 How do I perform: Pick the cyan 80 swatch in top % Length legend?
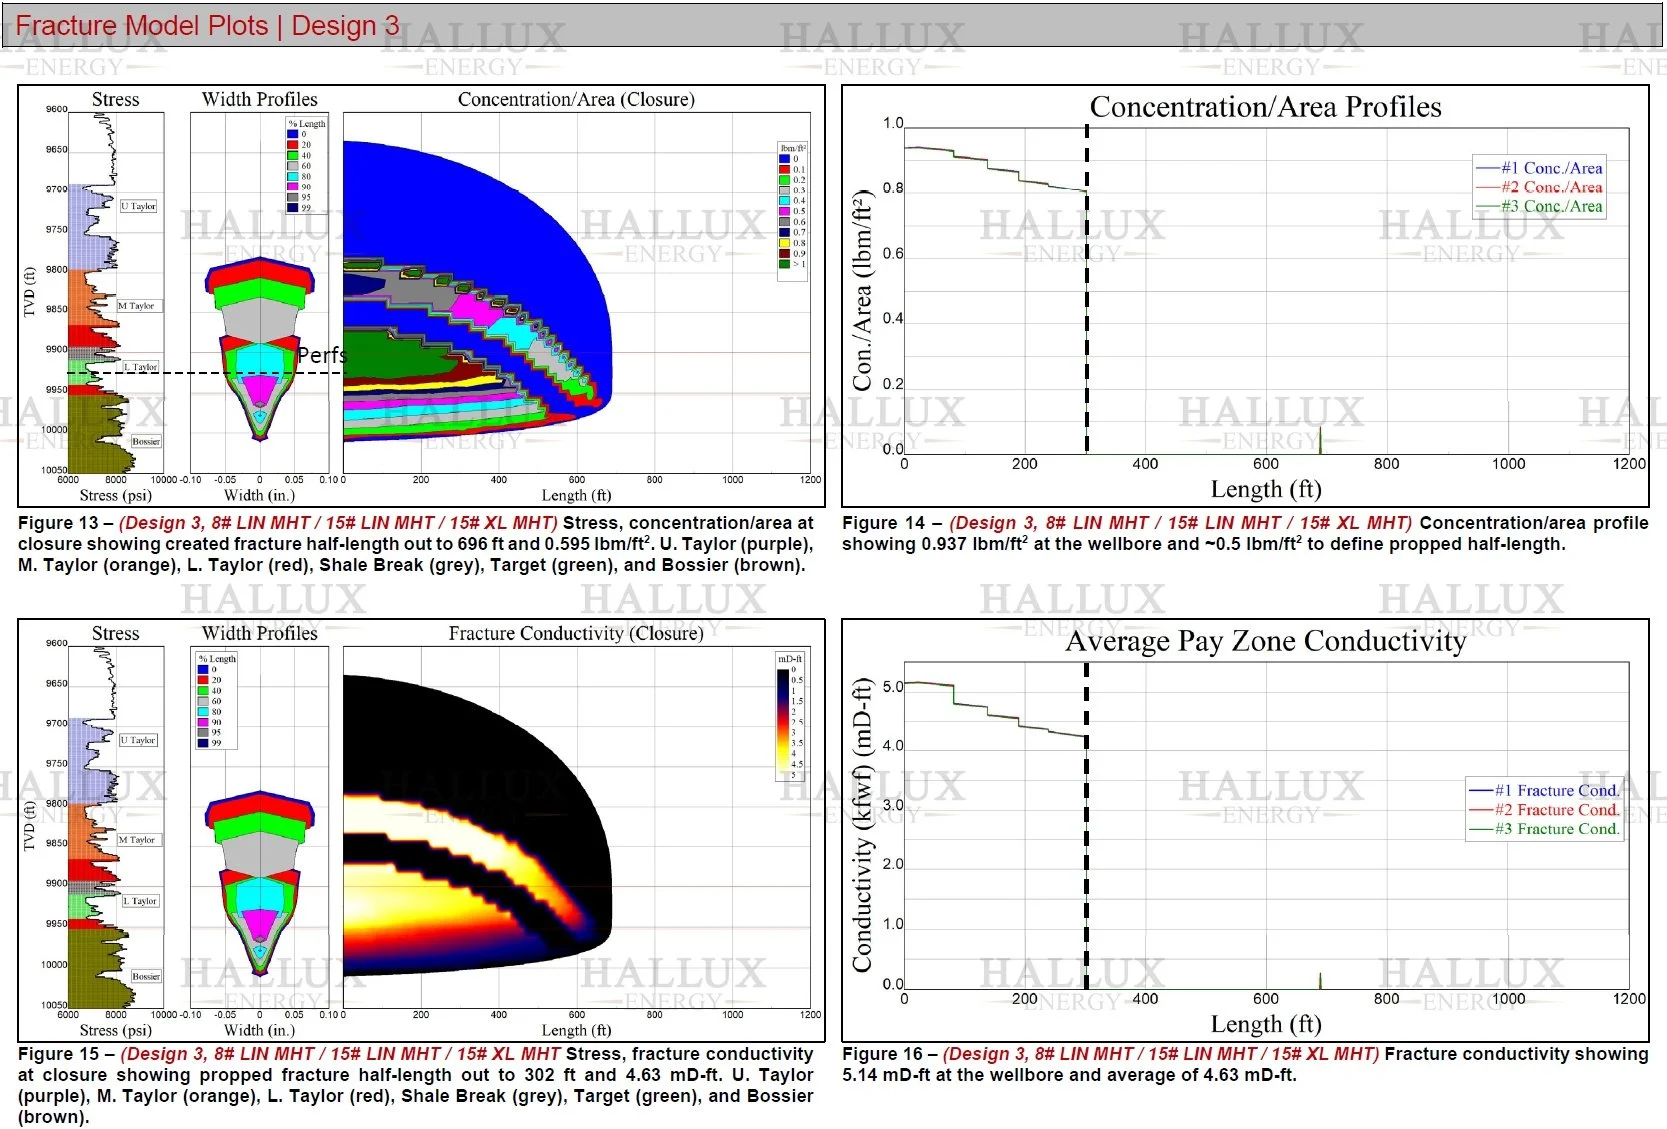click(x=293, y=176)
